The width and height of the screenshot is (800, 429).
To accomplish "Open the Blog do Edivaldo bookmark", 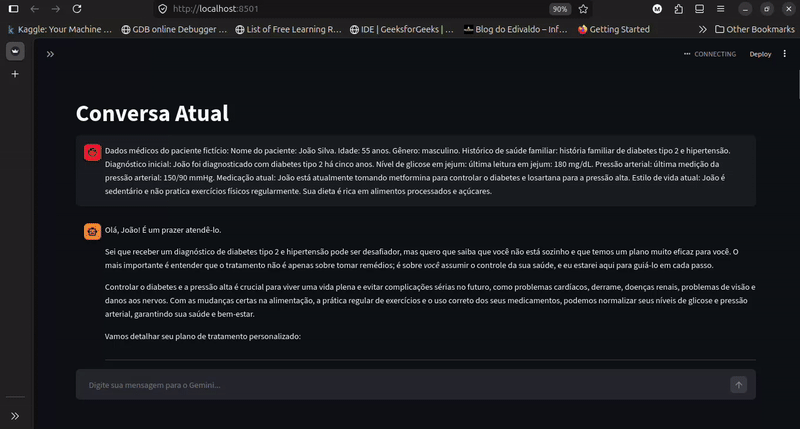I will click(515, 29).
